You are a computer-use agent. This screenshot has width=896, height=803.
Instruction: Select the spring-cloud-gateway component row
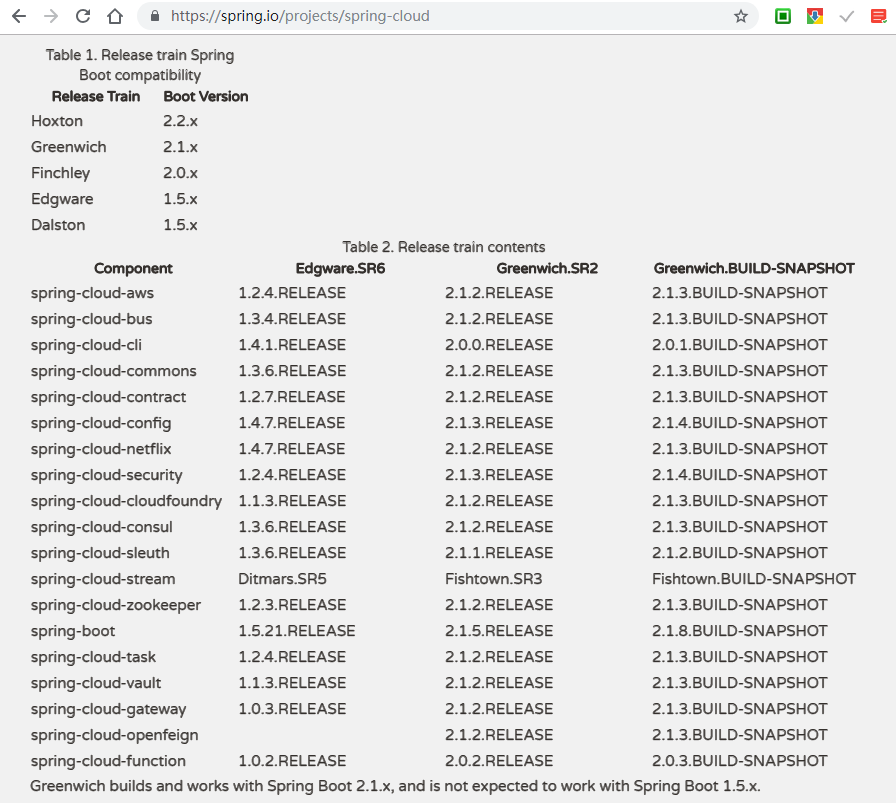pos(443,709)
